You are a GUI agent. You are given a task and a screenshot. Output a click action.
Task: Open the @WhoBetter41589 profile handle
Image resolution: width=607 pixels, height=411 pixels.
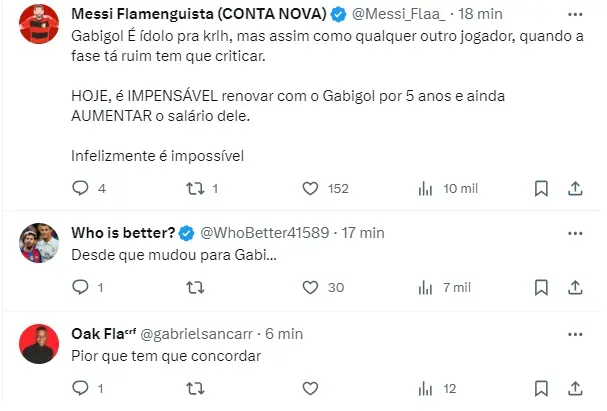click(265, 233)
